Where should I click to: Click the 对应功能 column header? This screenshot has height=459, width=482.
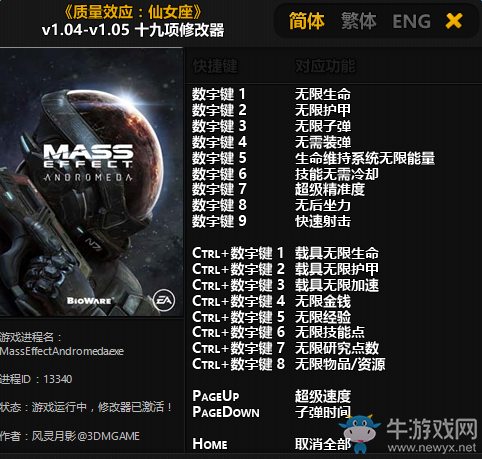click(x=325, y=66)
